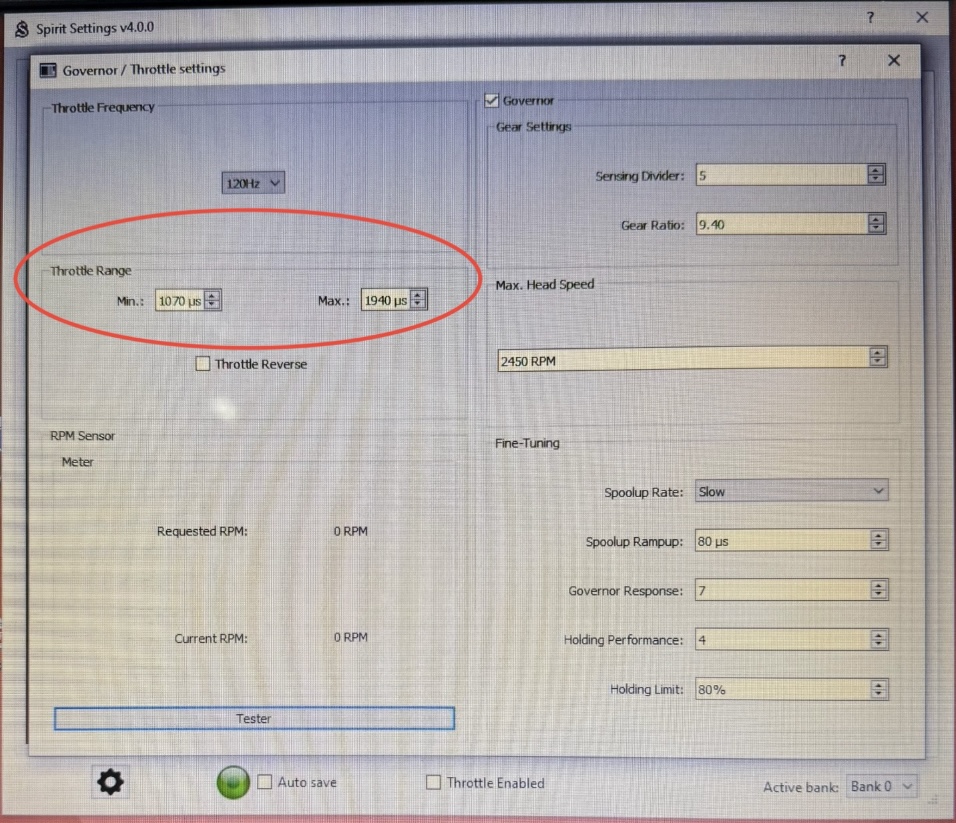Click the Governor dialog title icon
The height and width of the screenshot is (823, 956).
click(48, 69)
